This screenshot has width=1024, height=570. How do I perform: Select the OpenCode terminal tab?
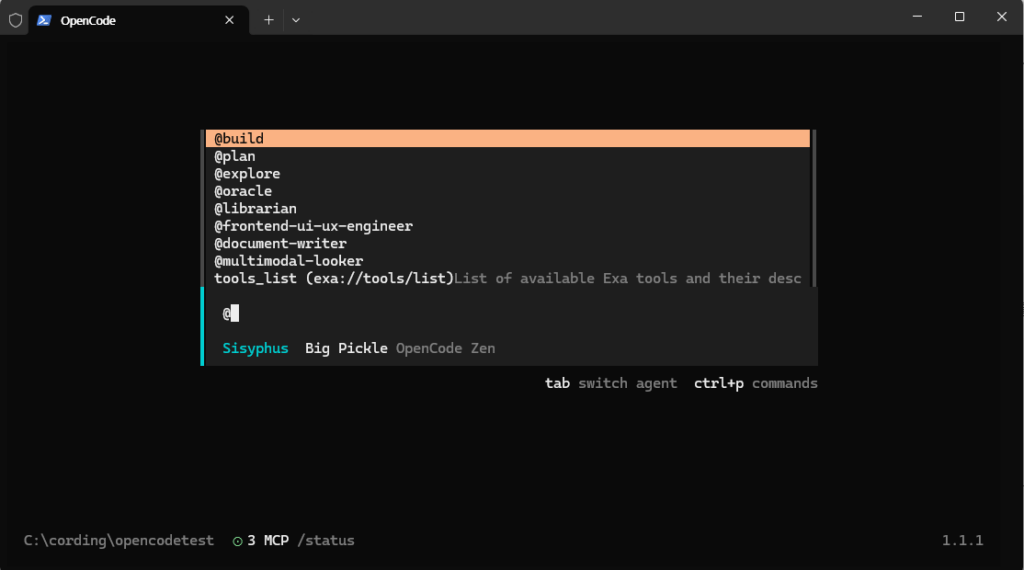[x=120, y=20]
